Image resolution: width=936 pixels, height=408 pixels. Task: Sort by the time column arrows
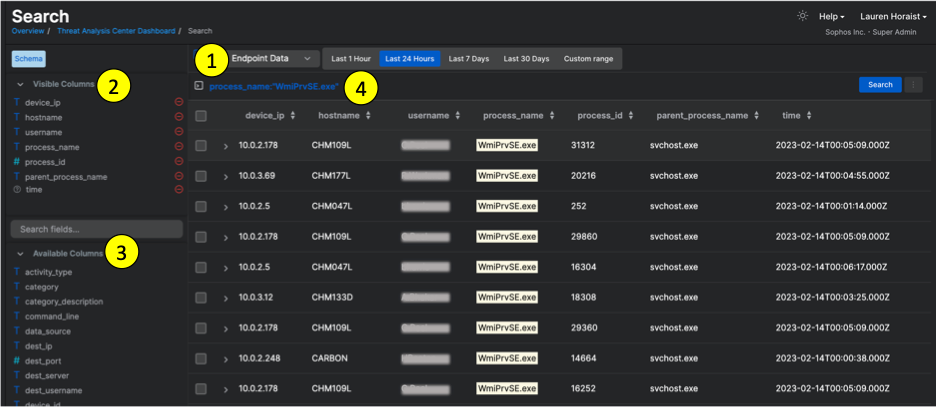[x=808, y=116]
